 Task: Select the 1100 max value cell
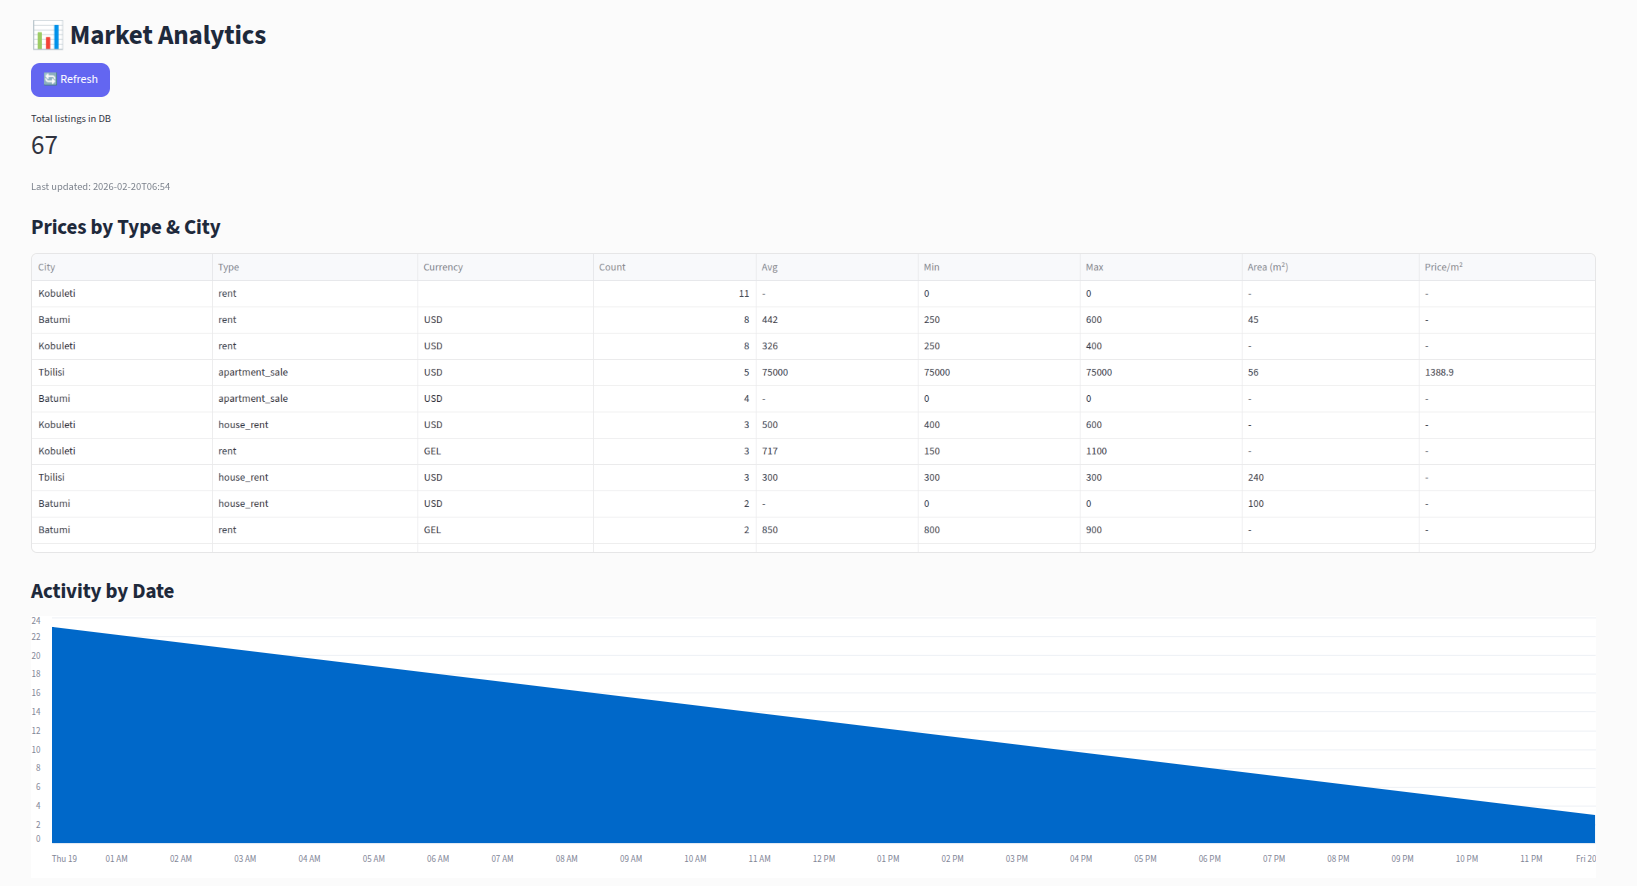pyautogui.click(x=1096, y=451)
